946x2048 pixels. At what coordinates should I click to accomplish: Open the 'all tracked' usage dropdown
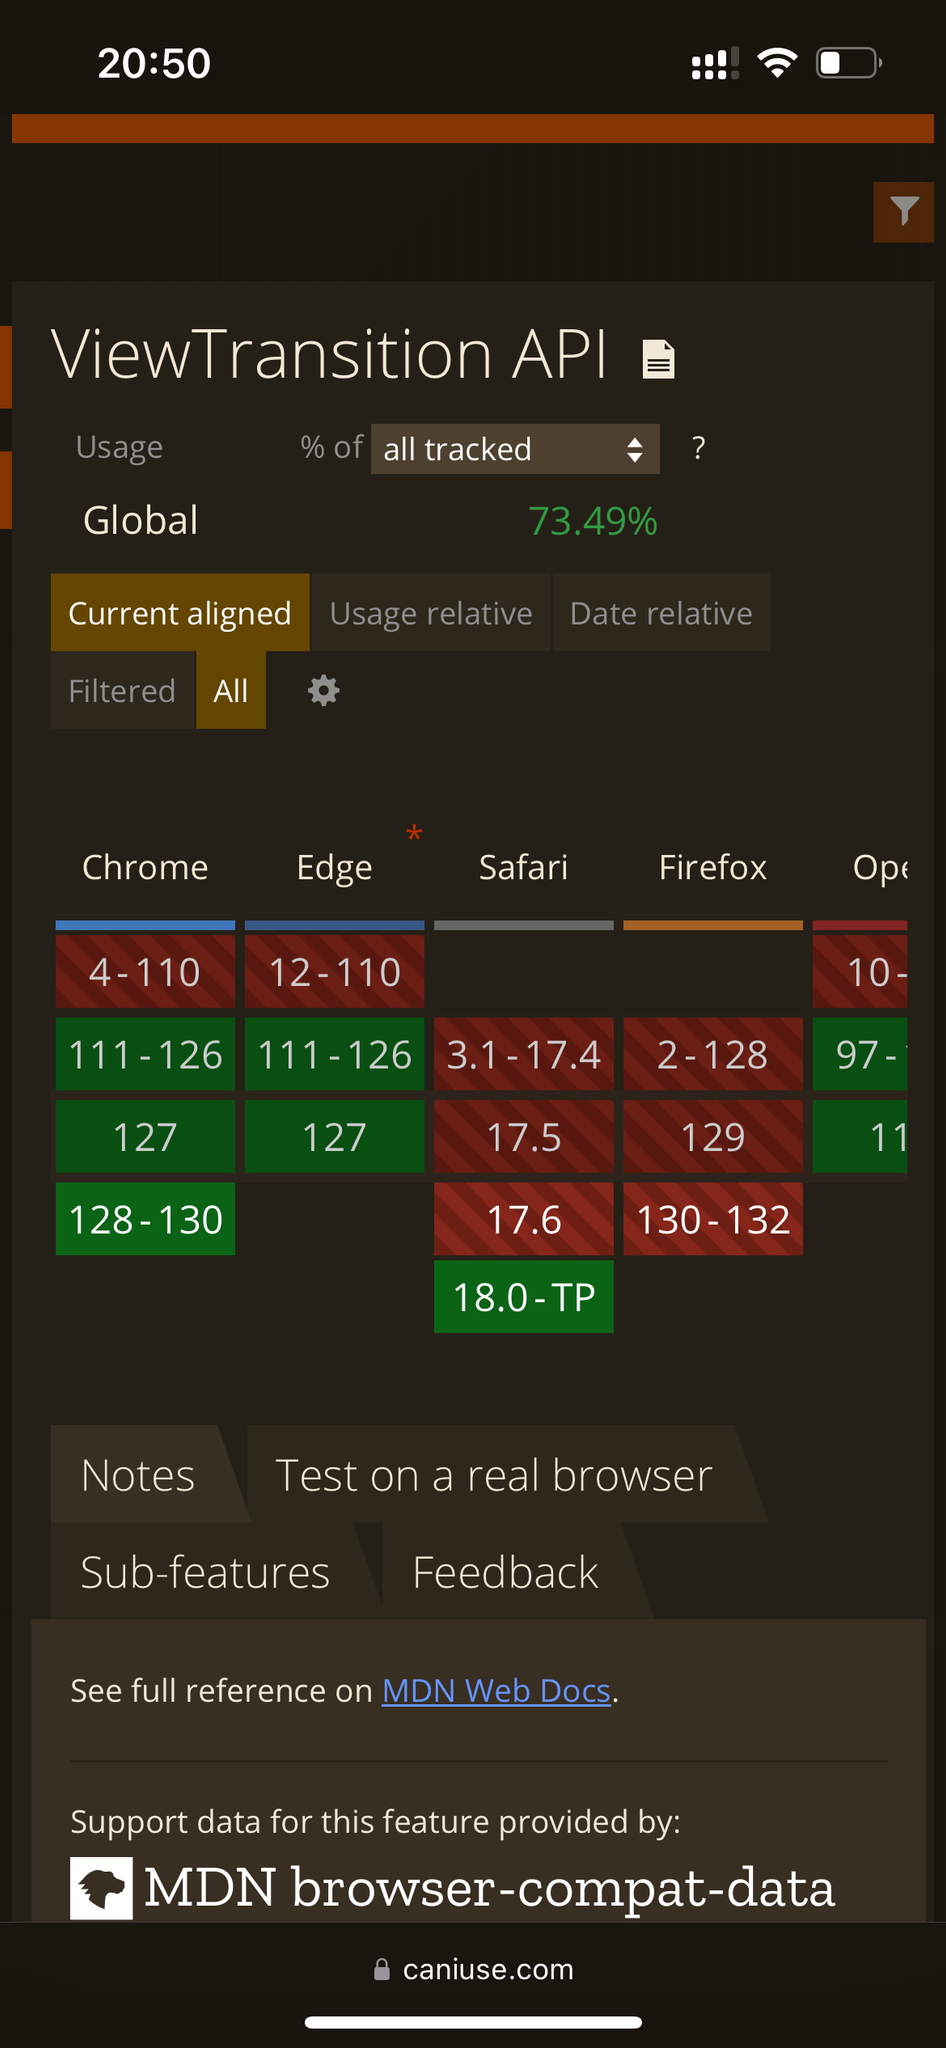(x=515, y=449)
